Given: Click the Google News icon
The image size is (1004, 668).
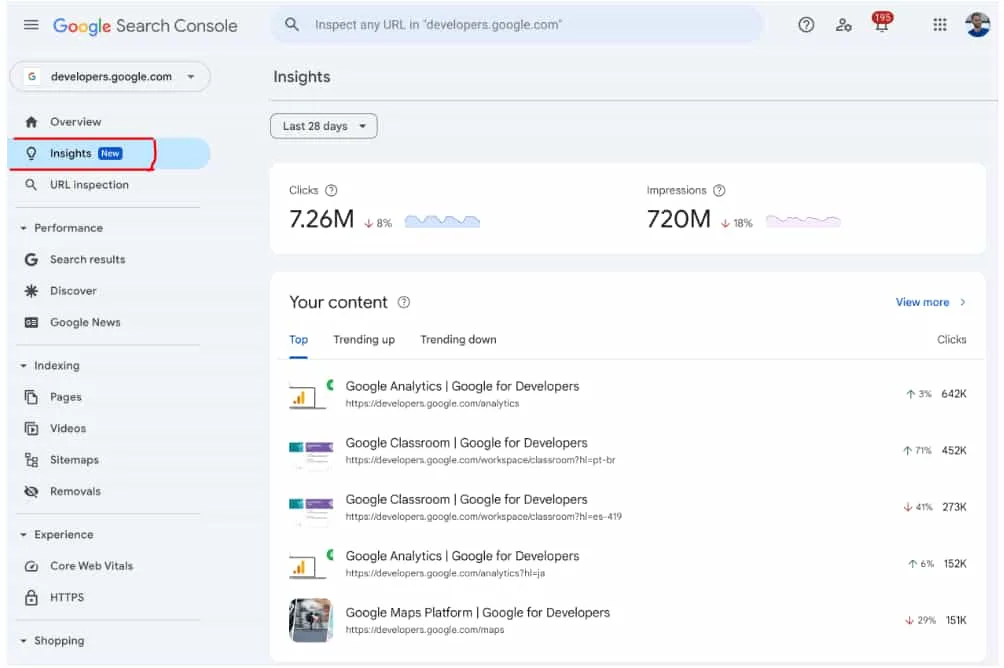Looking at the screenshot, I should pyautogui.click(x=31, y=322).
